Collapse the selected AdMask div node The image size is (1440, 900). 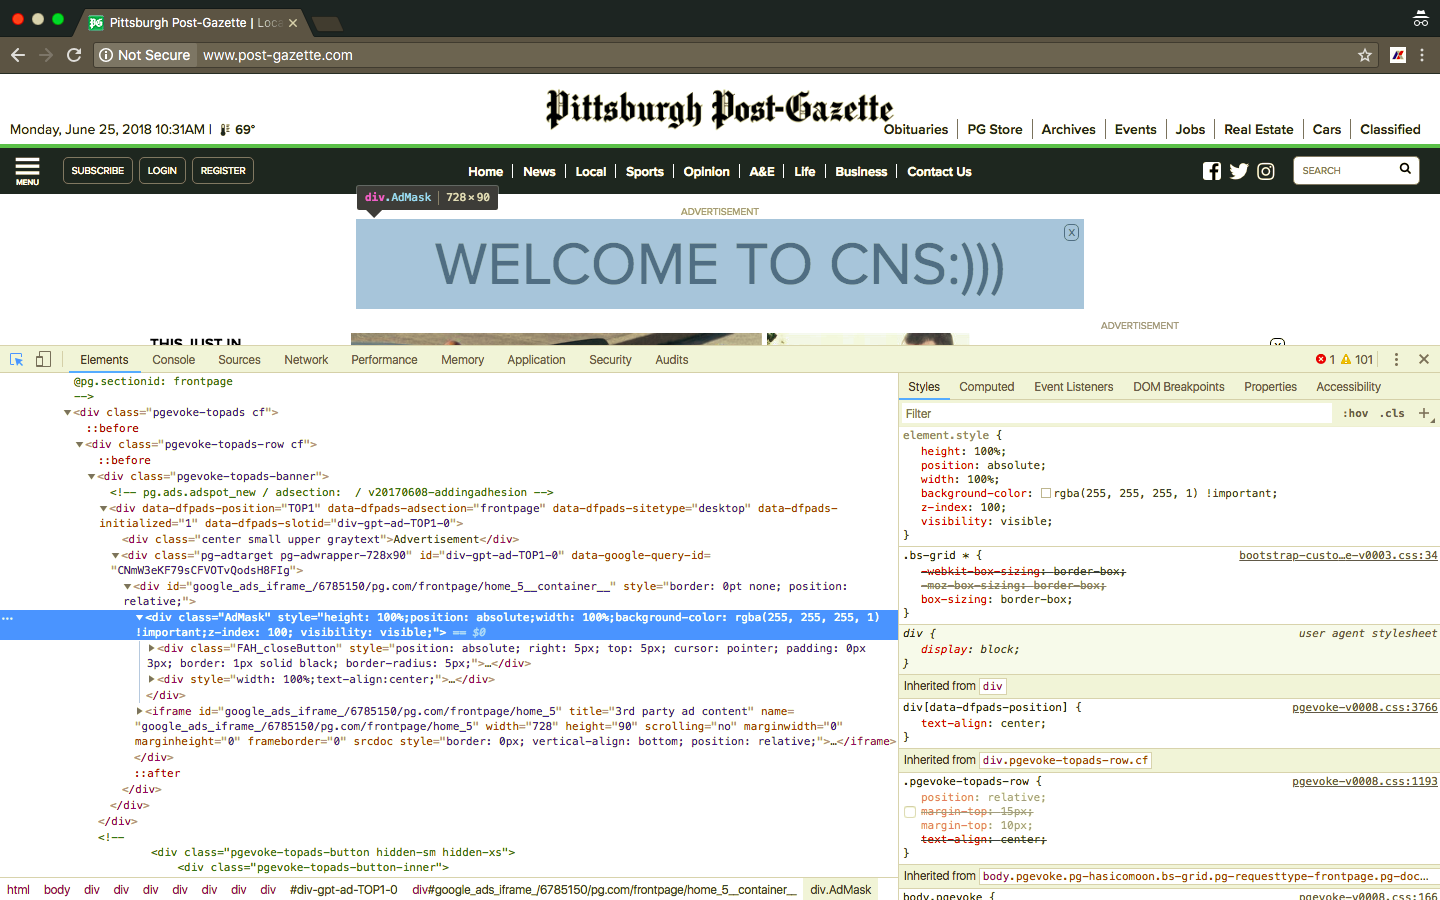pos(140,617)
